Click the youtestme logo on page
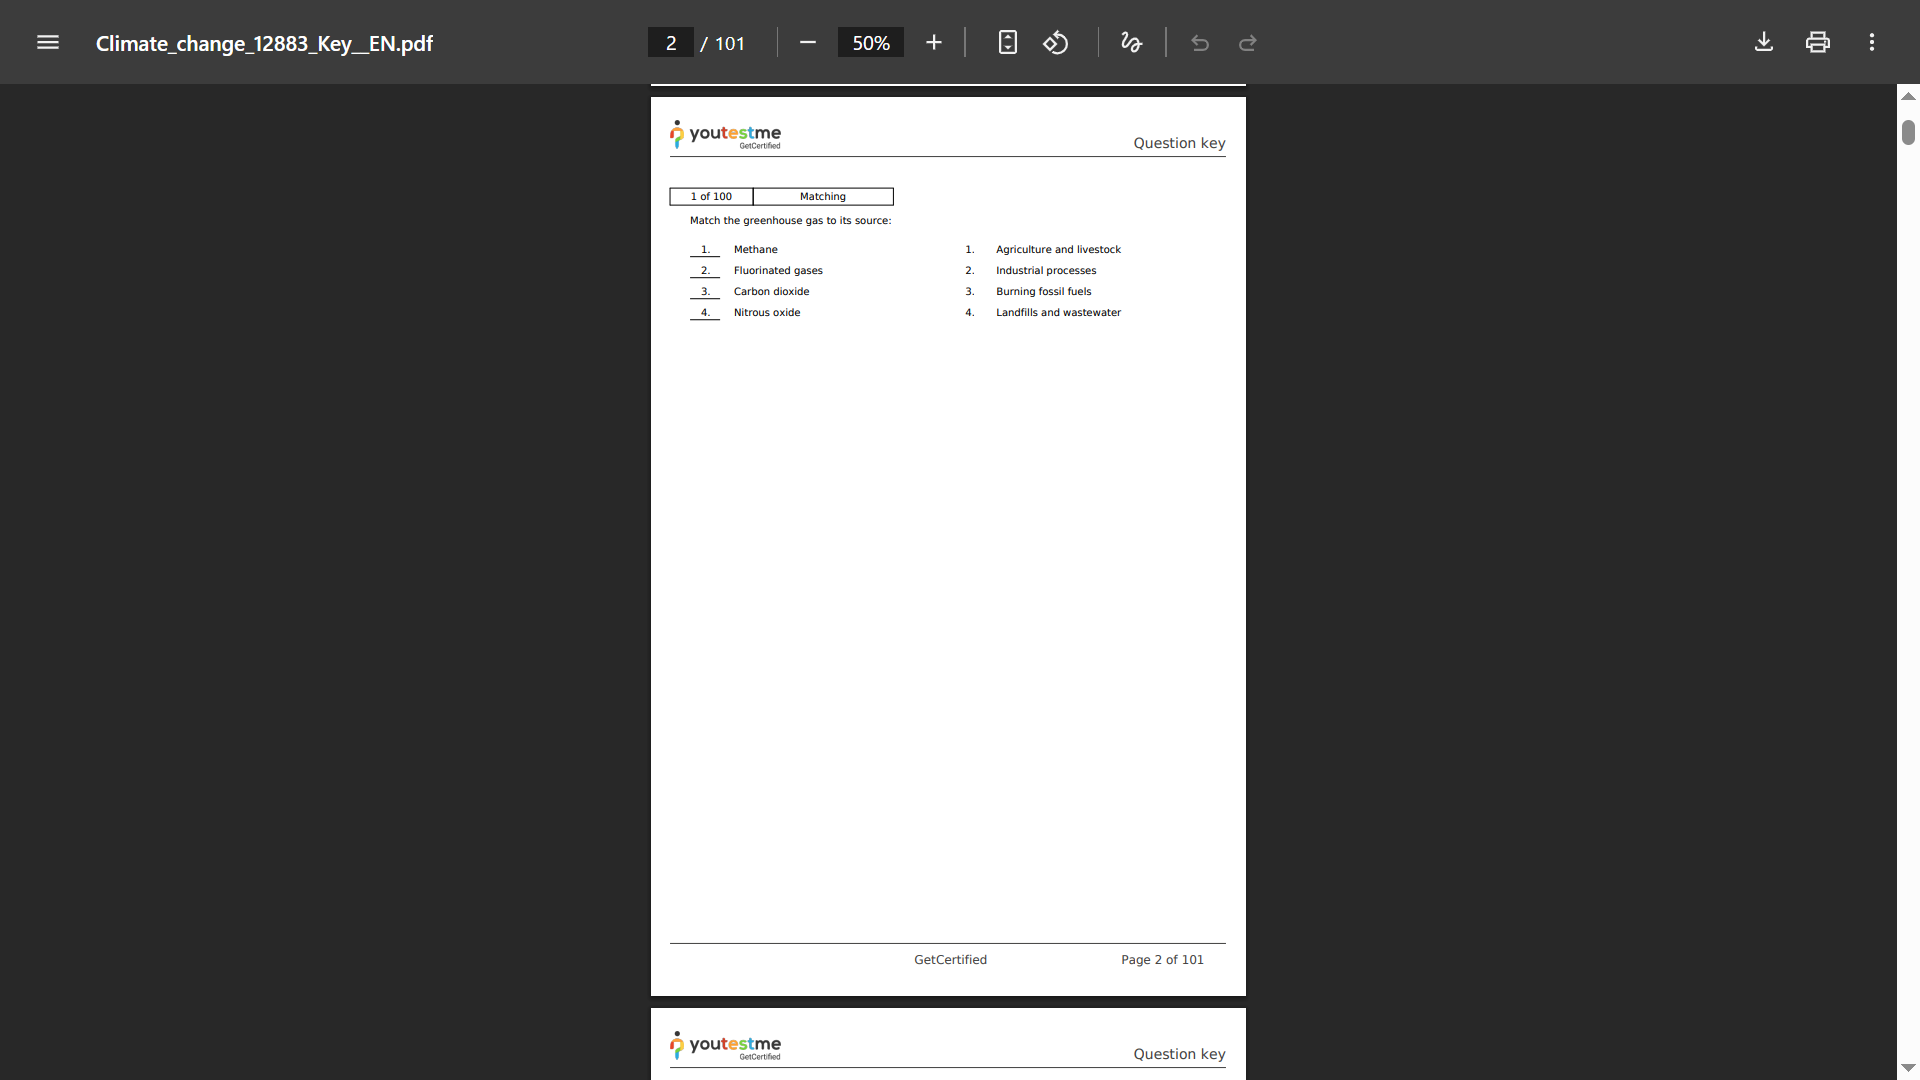The height and width of the screenshot is (1080, 1920). (x=726, y=135)
